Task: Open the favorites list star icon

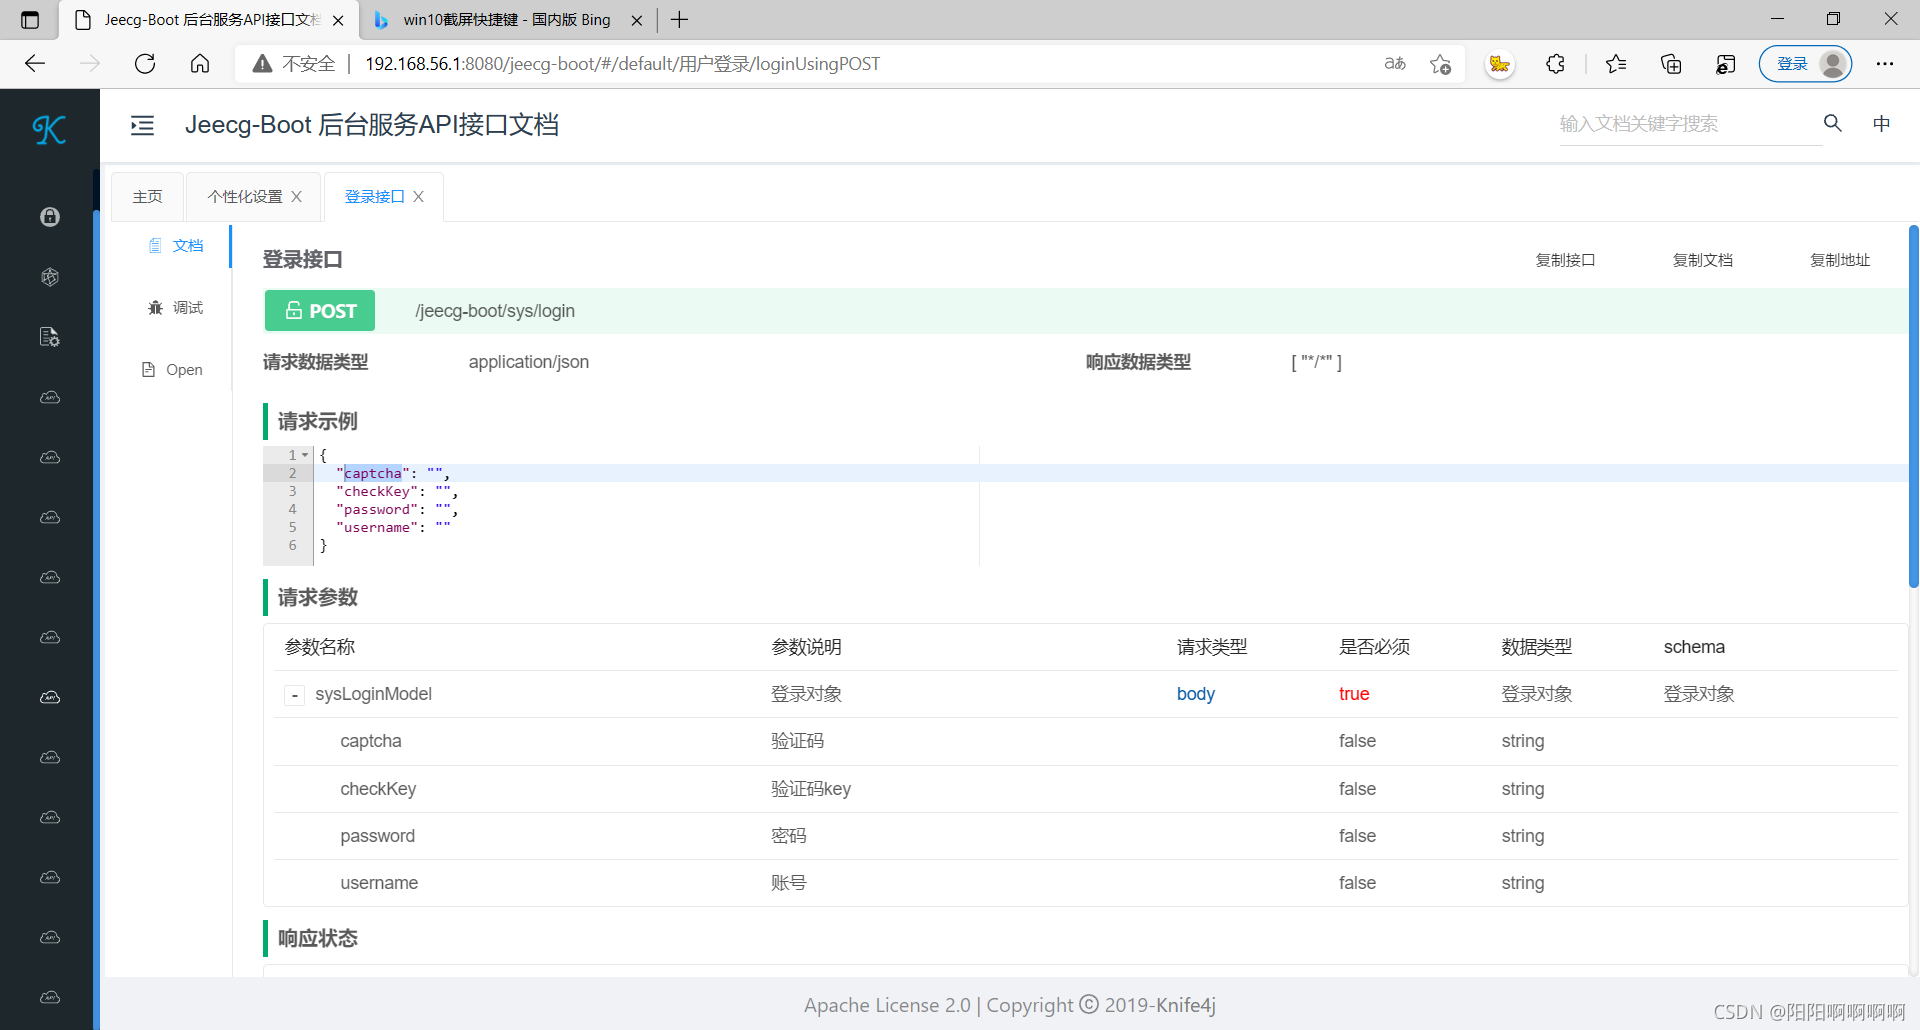Action: (1616, 64)
